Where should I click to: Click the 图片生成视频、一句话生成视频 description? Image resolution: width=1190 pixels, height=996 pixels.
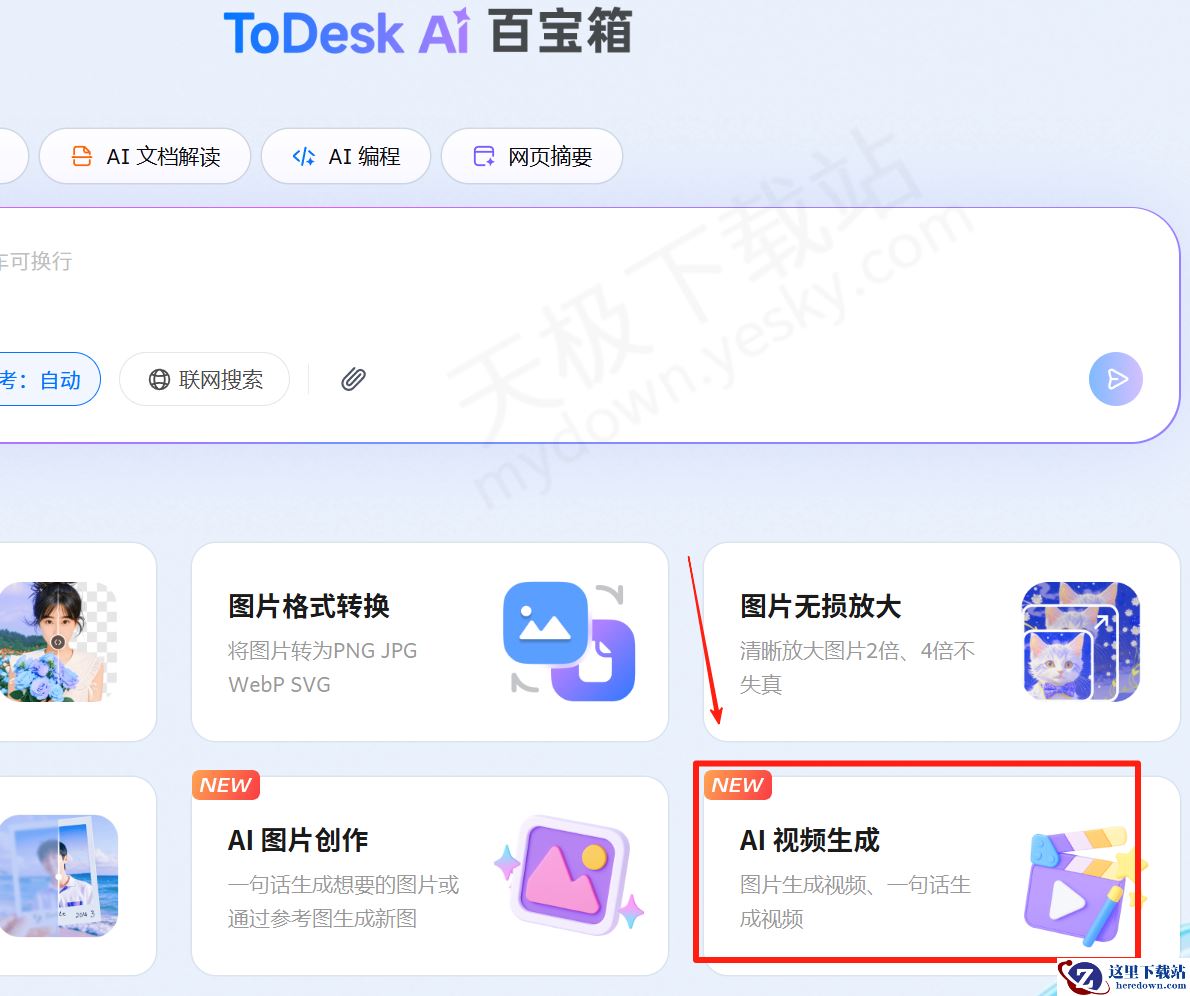pos(855,901)
